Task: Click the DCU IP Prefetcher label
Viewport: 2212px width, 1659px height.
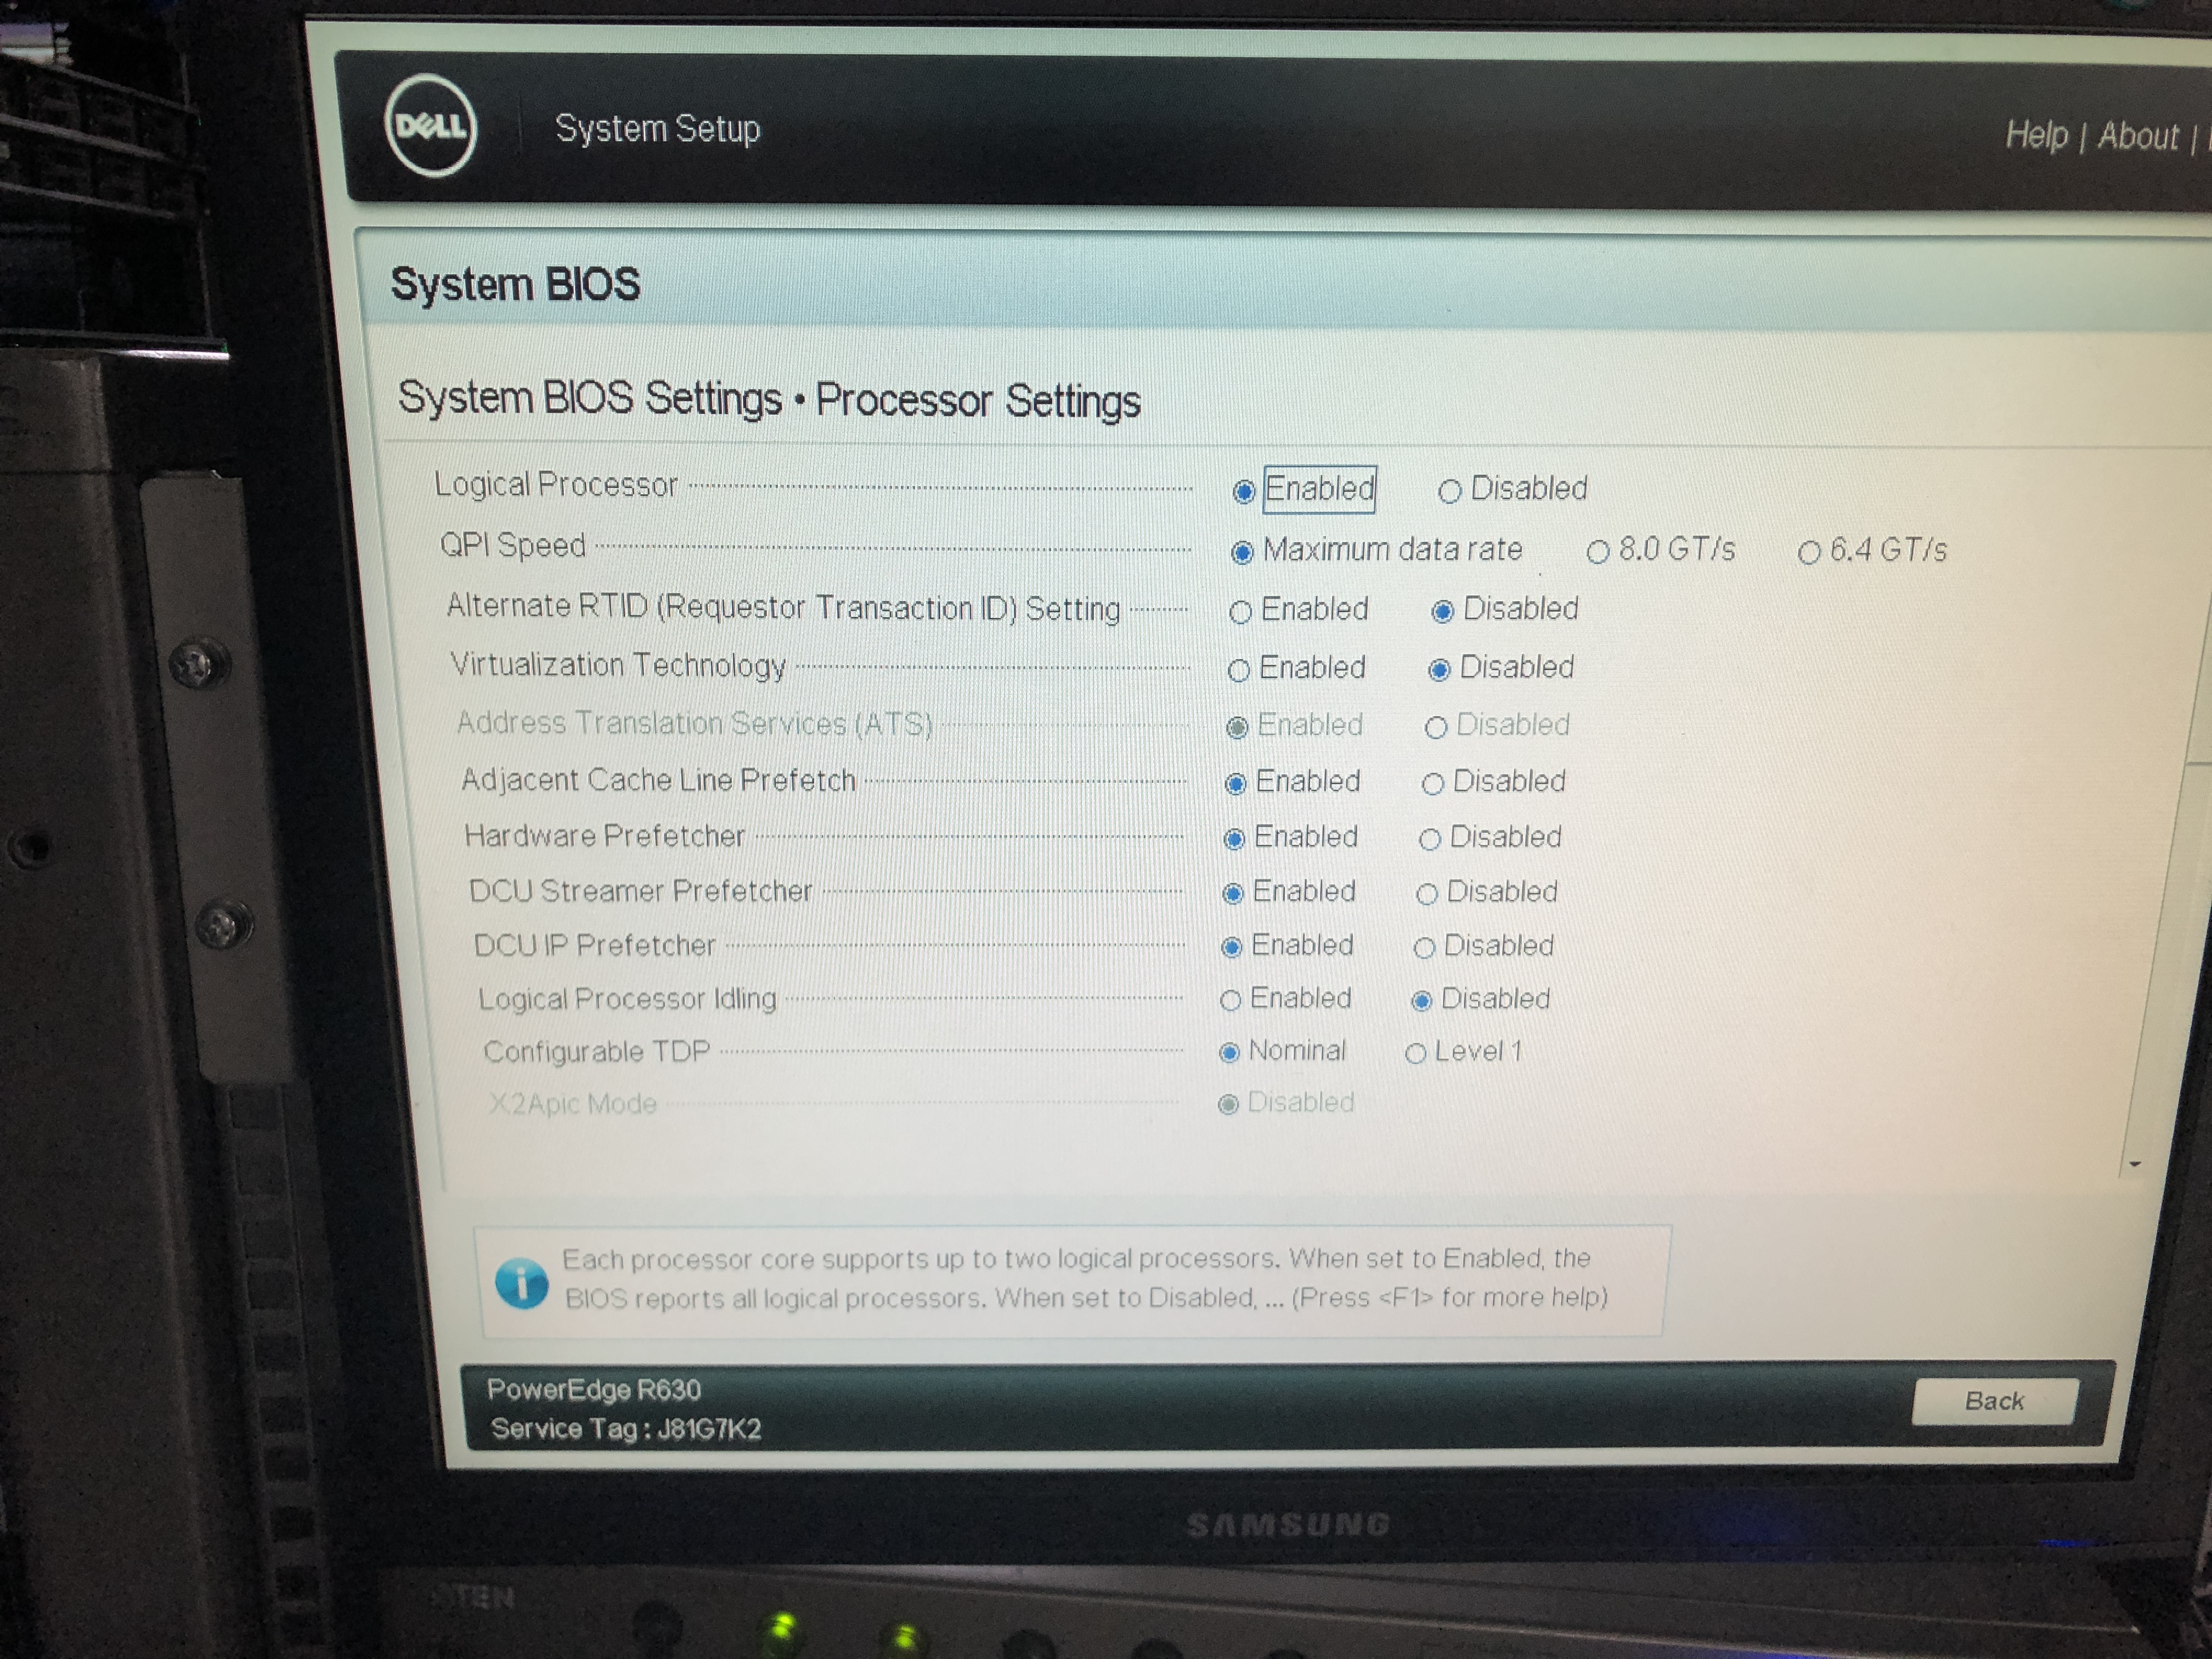Action: coord(594,945)
